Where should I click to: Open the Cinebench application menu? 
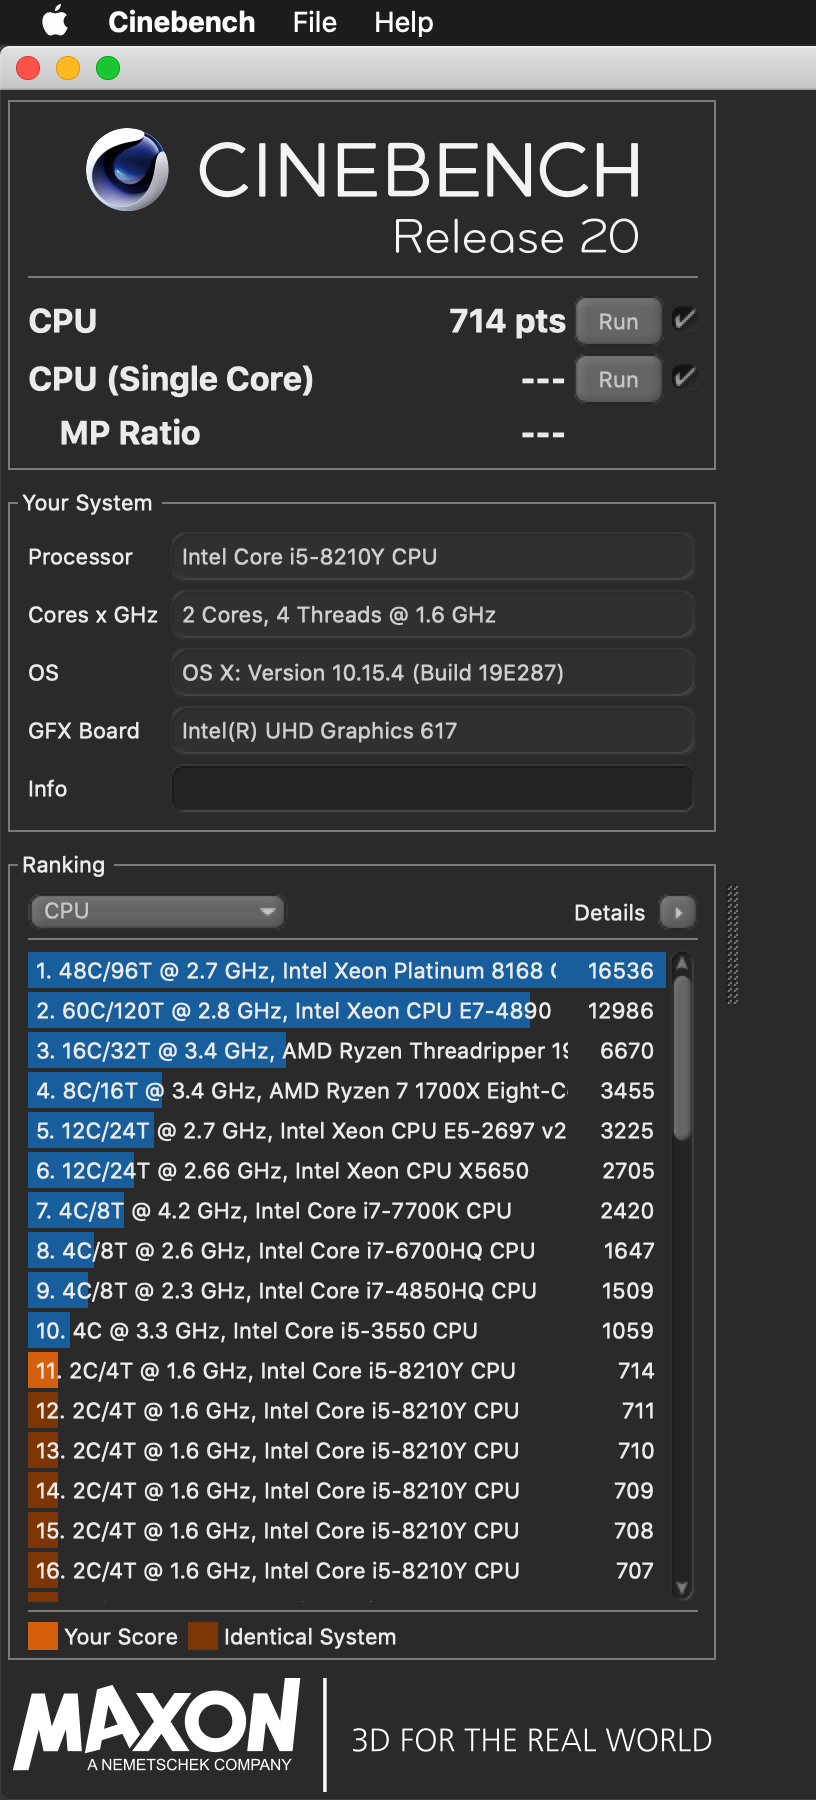tap(181, 22)
